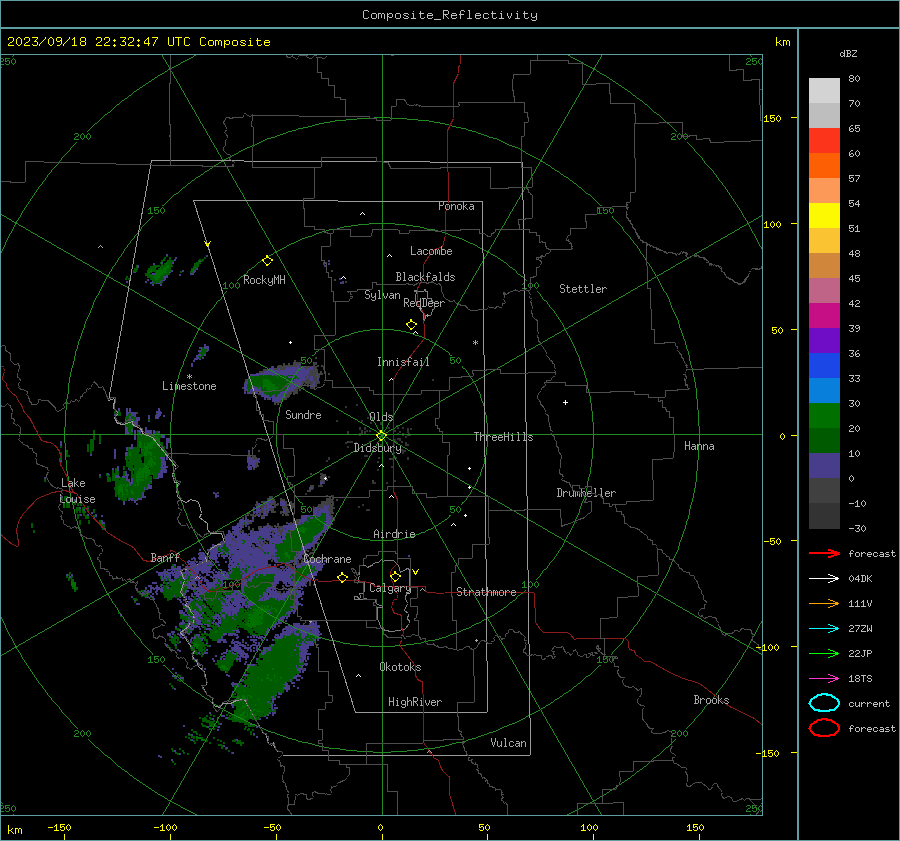Viewport: 900px width, 841px height.
Task: Click the 150 value on the right km axis
Action: [x=773, y=118]
